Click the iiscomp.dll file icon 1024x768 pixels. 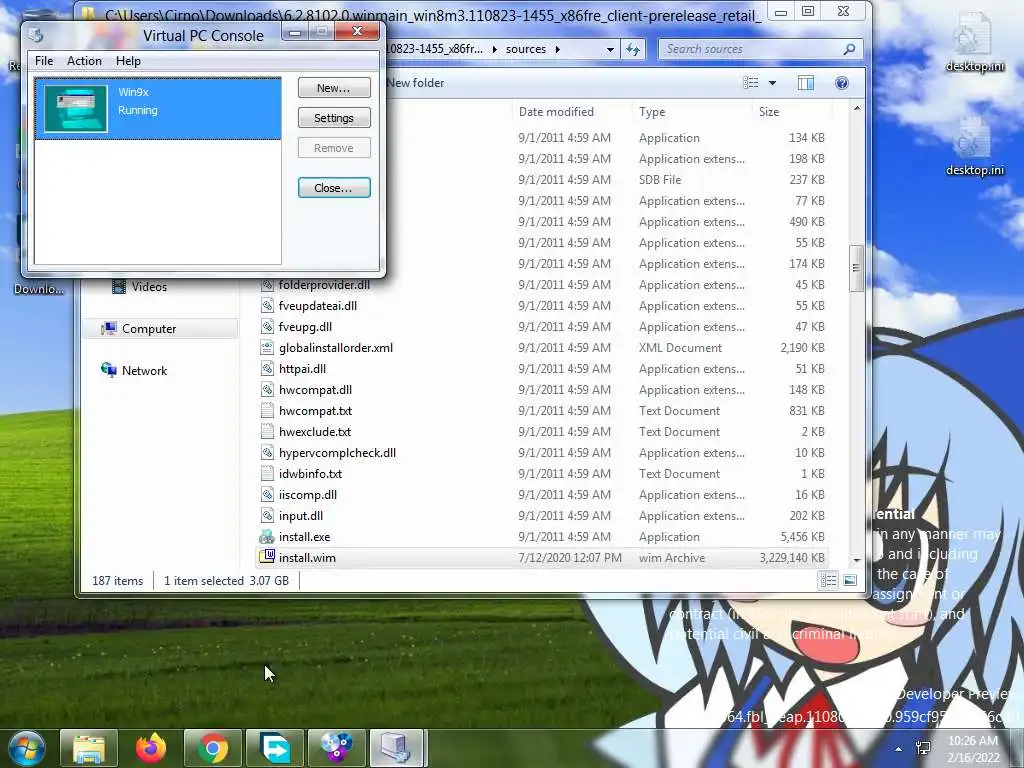coord(266,494)
